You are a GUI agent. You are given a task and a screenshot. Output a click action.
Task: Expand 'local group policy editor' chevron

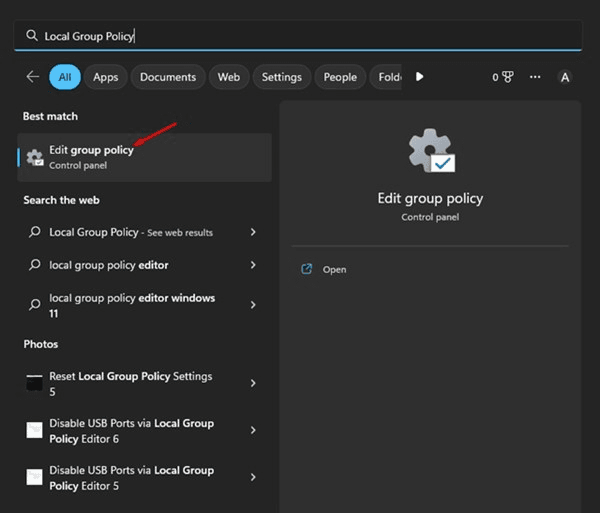(253, 265)
